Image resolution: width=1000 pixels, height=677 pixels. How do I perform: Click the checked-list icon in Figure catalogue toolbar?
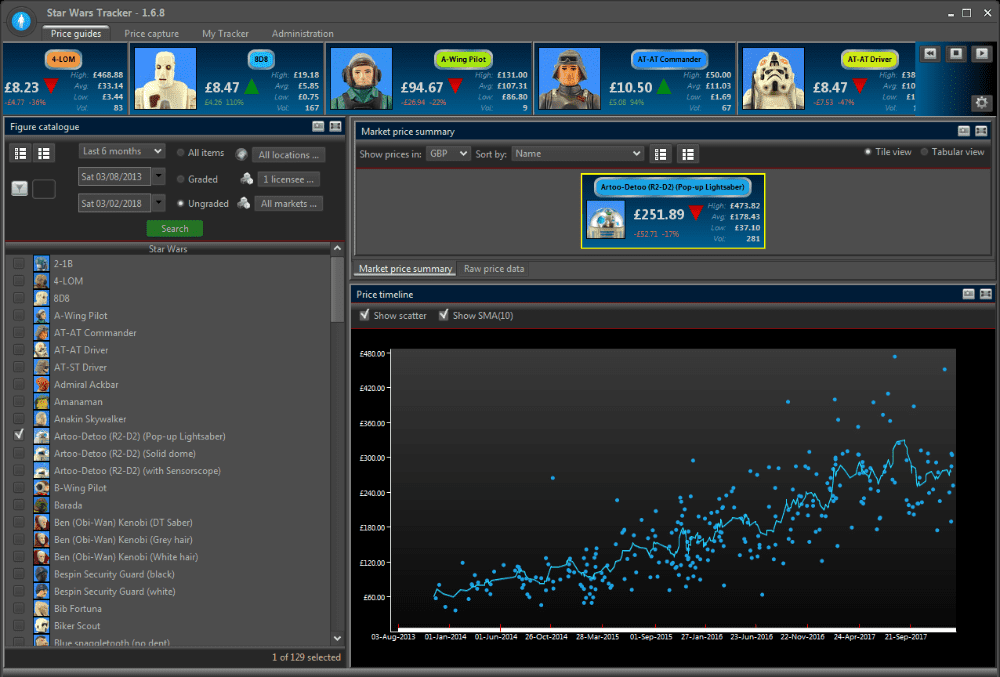coord(20,153)
